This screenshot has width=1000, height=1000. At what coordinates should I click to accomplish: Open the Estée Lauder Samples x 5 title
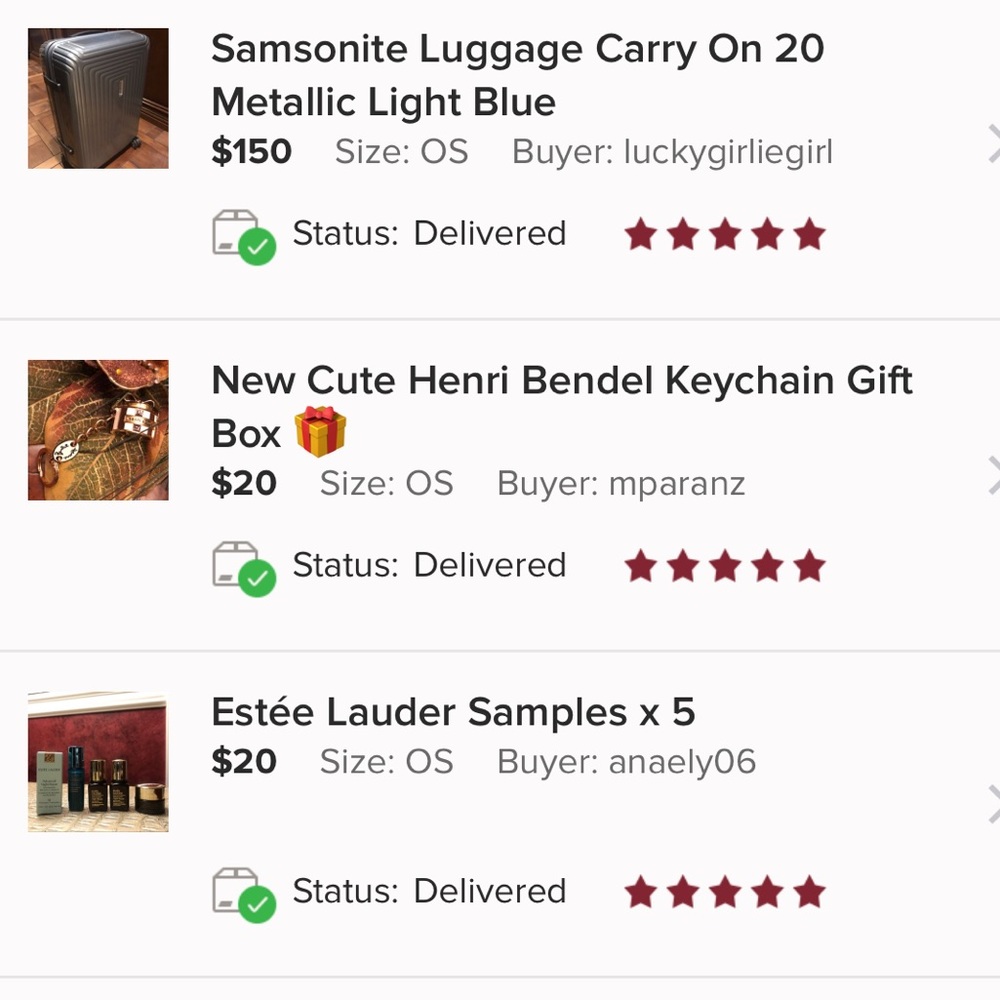point(453,712)
